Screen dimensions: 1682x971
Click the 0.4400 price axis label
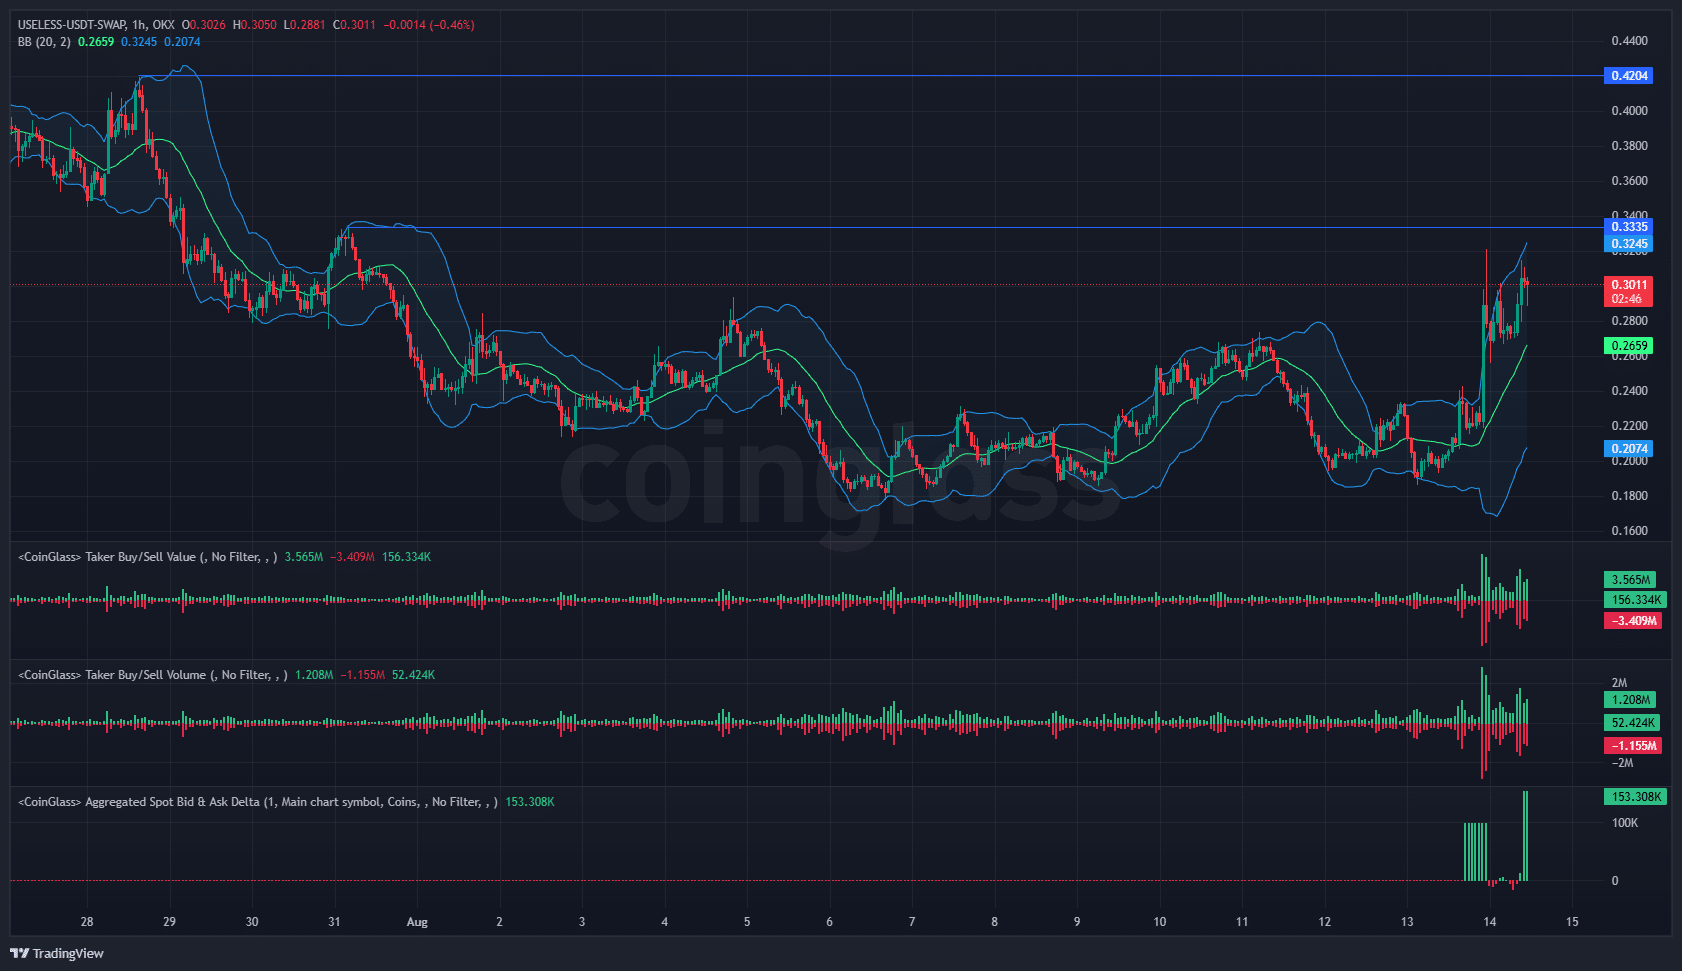pyautogui.click(x=1629, y=41)
